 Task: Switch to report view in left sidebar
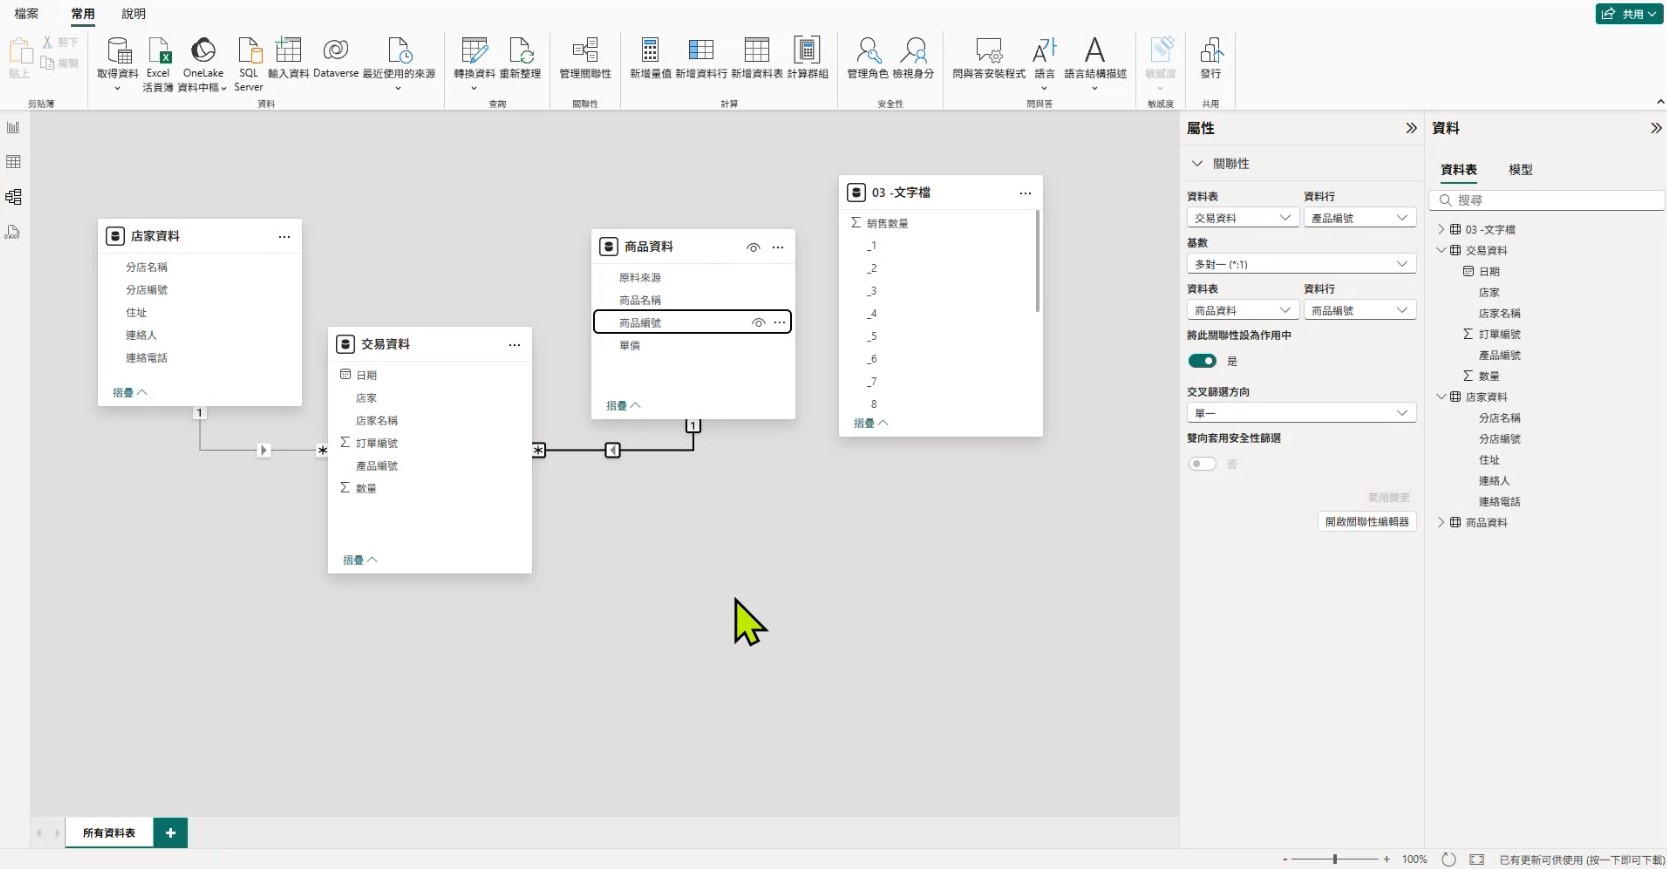[13, 128]
